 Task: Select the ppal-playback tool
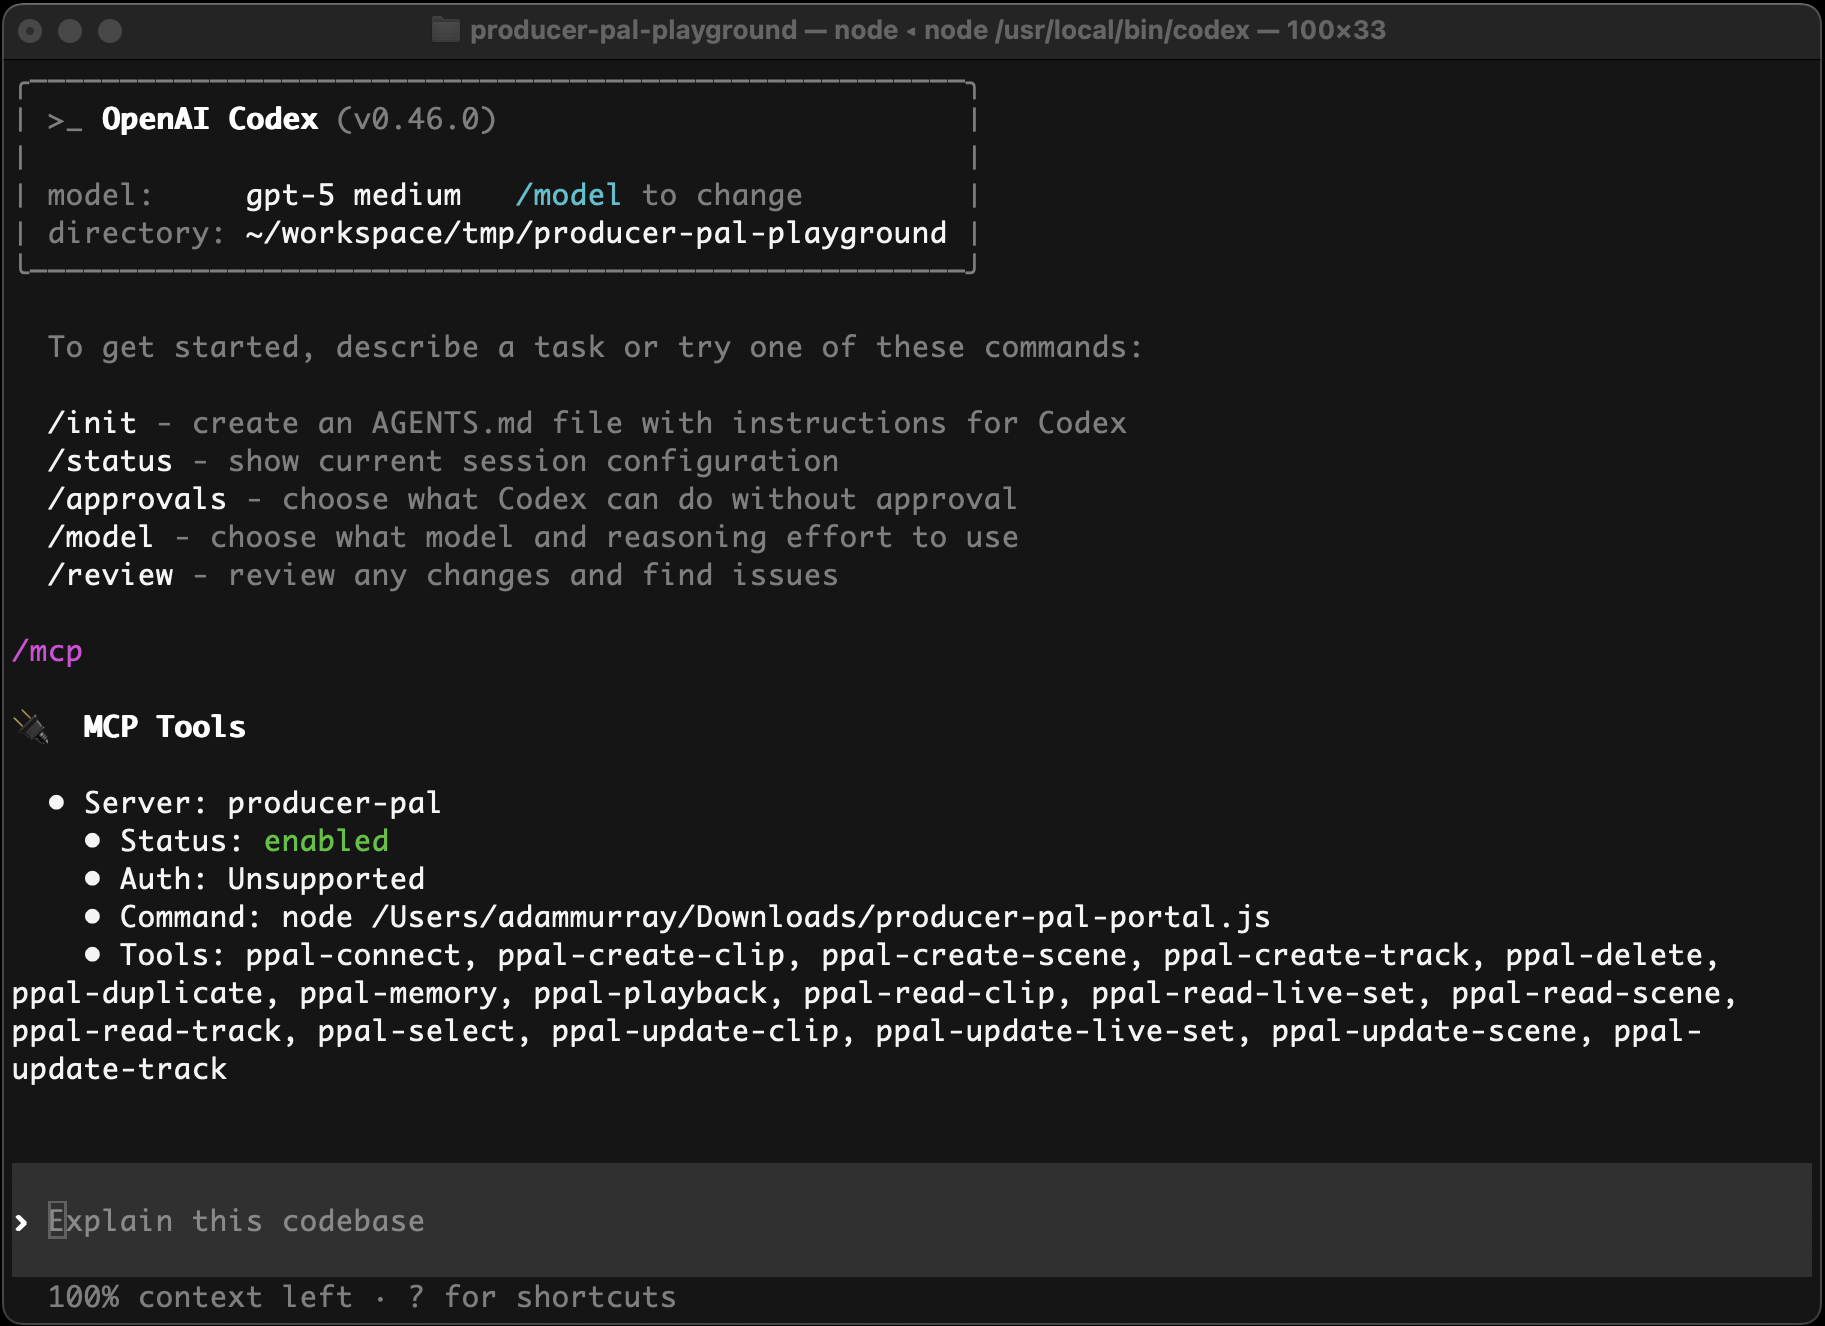coord(655,993)
